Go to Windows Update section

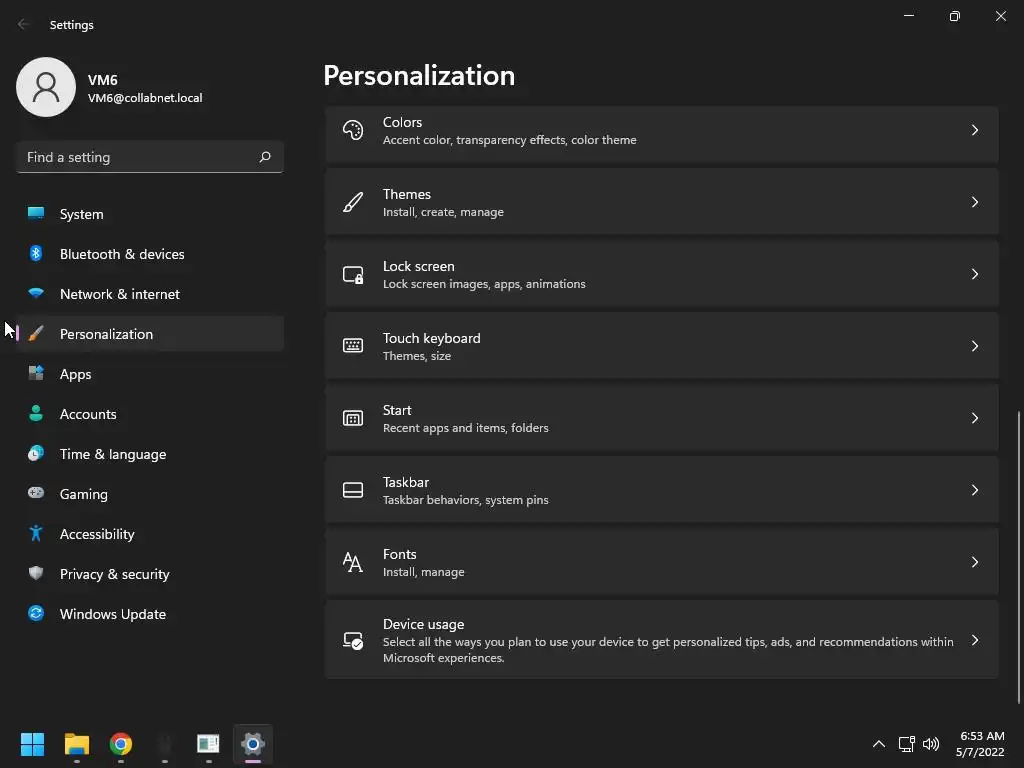coord(112,614)
